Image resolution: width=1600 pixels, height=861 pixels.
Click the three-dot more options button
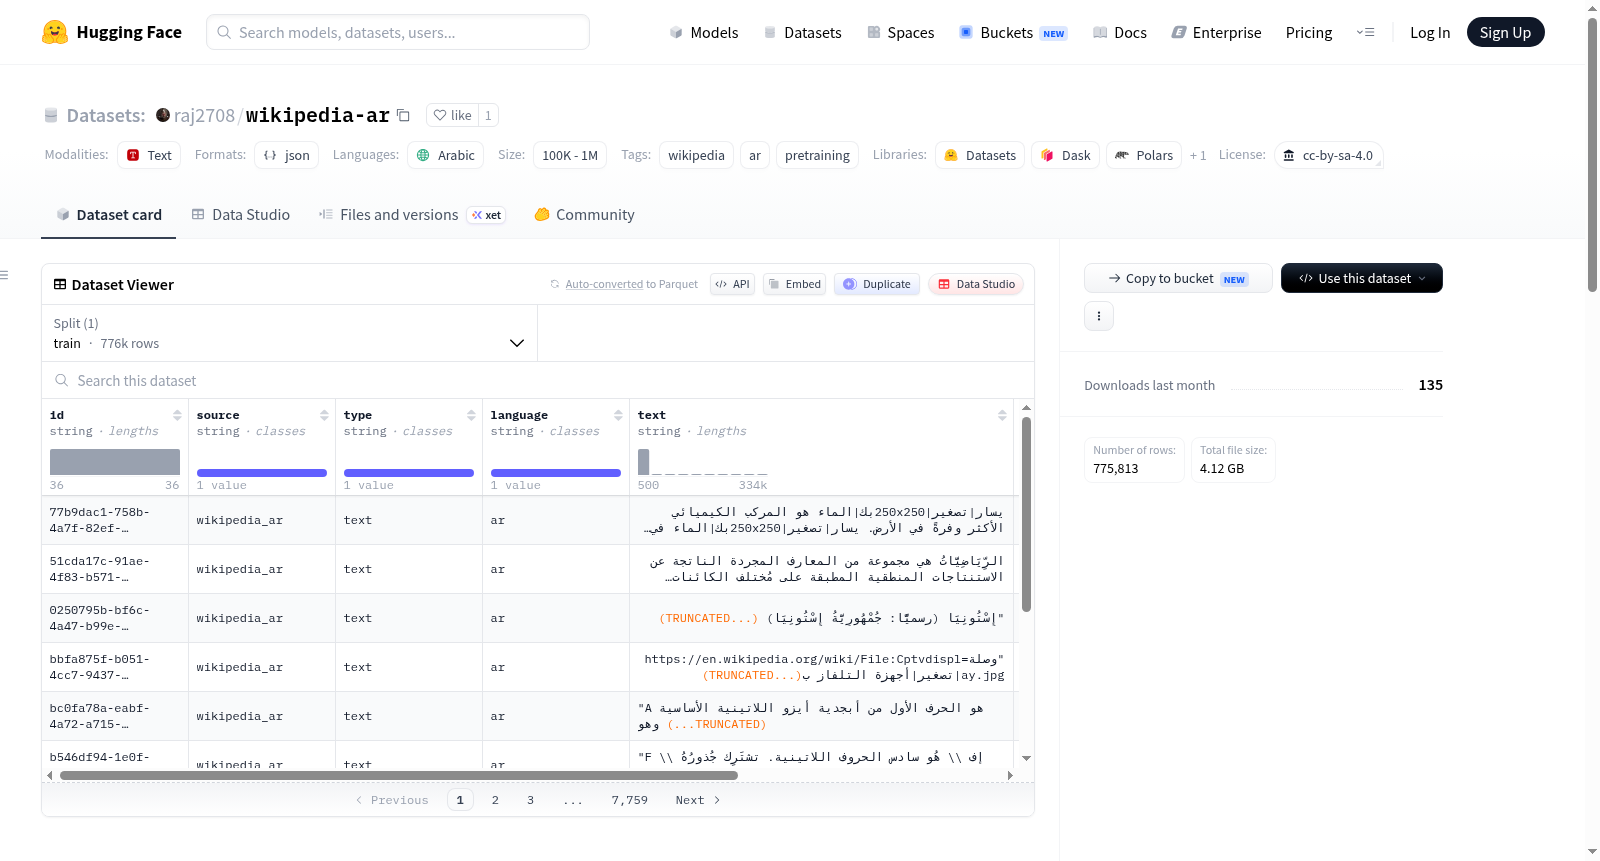click(x=1099, y=316)
